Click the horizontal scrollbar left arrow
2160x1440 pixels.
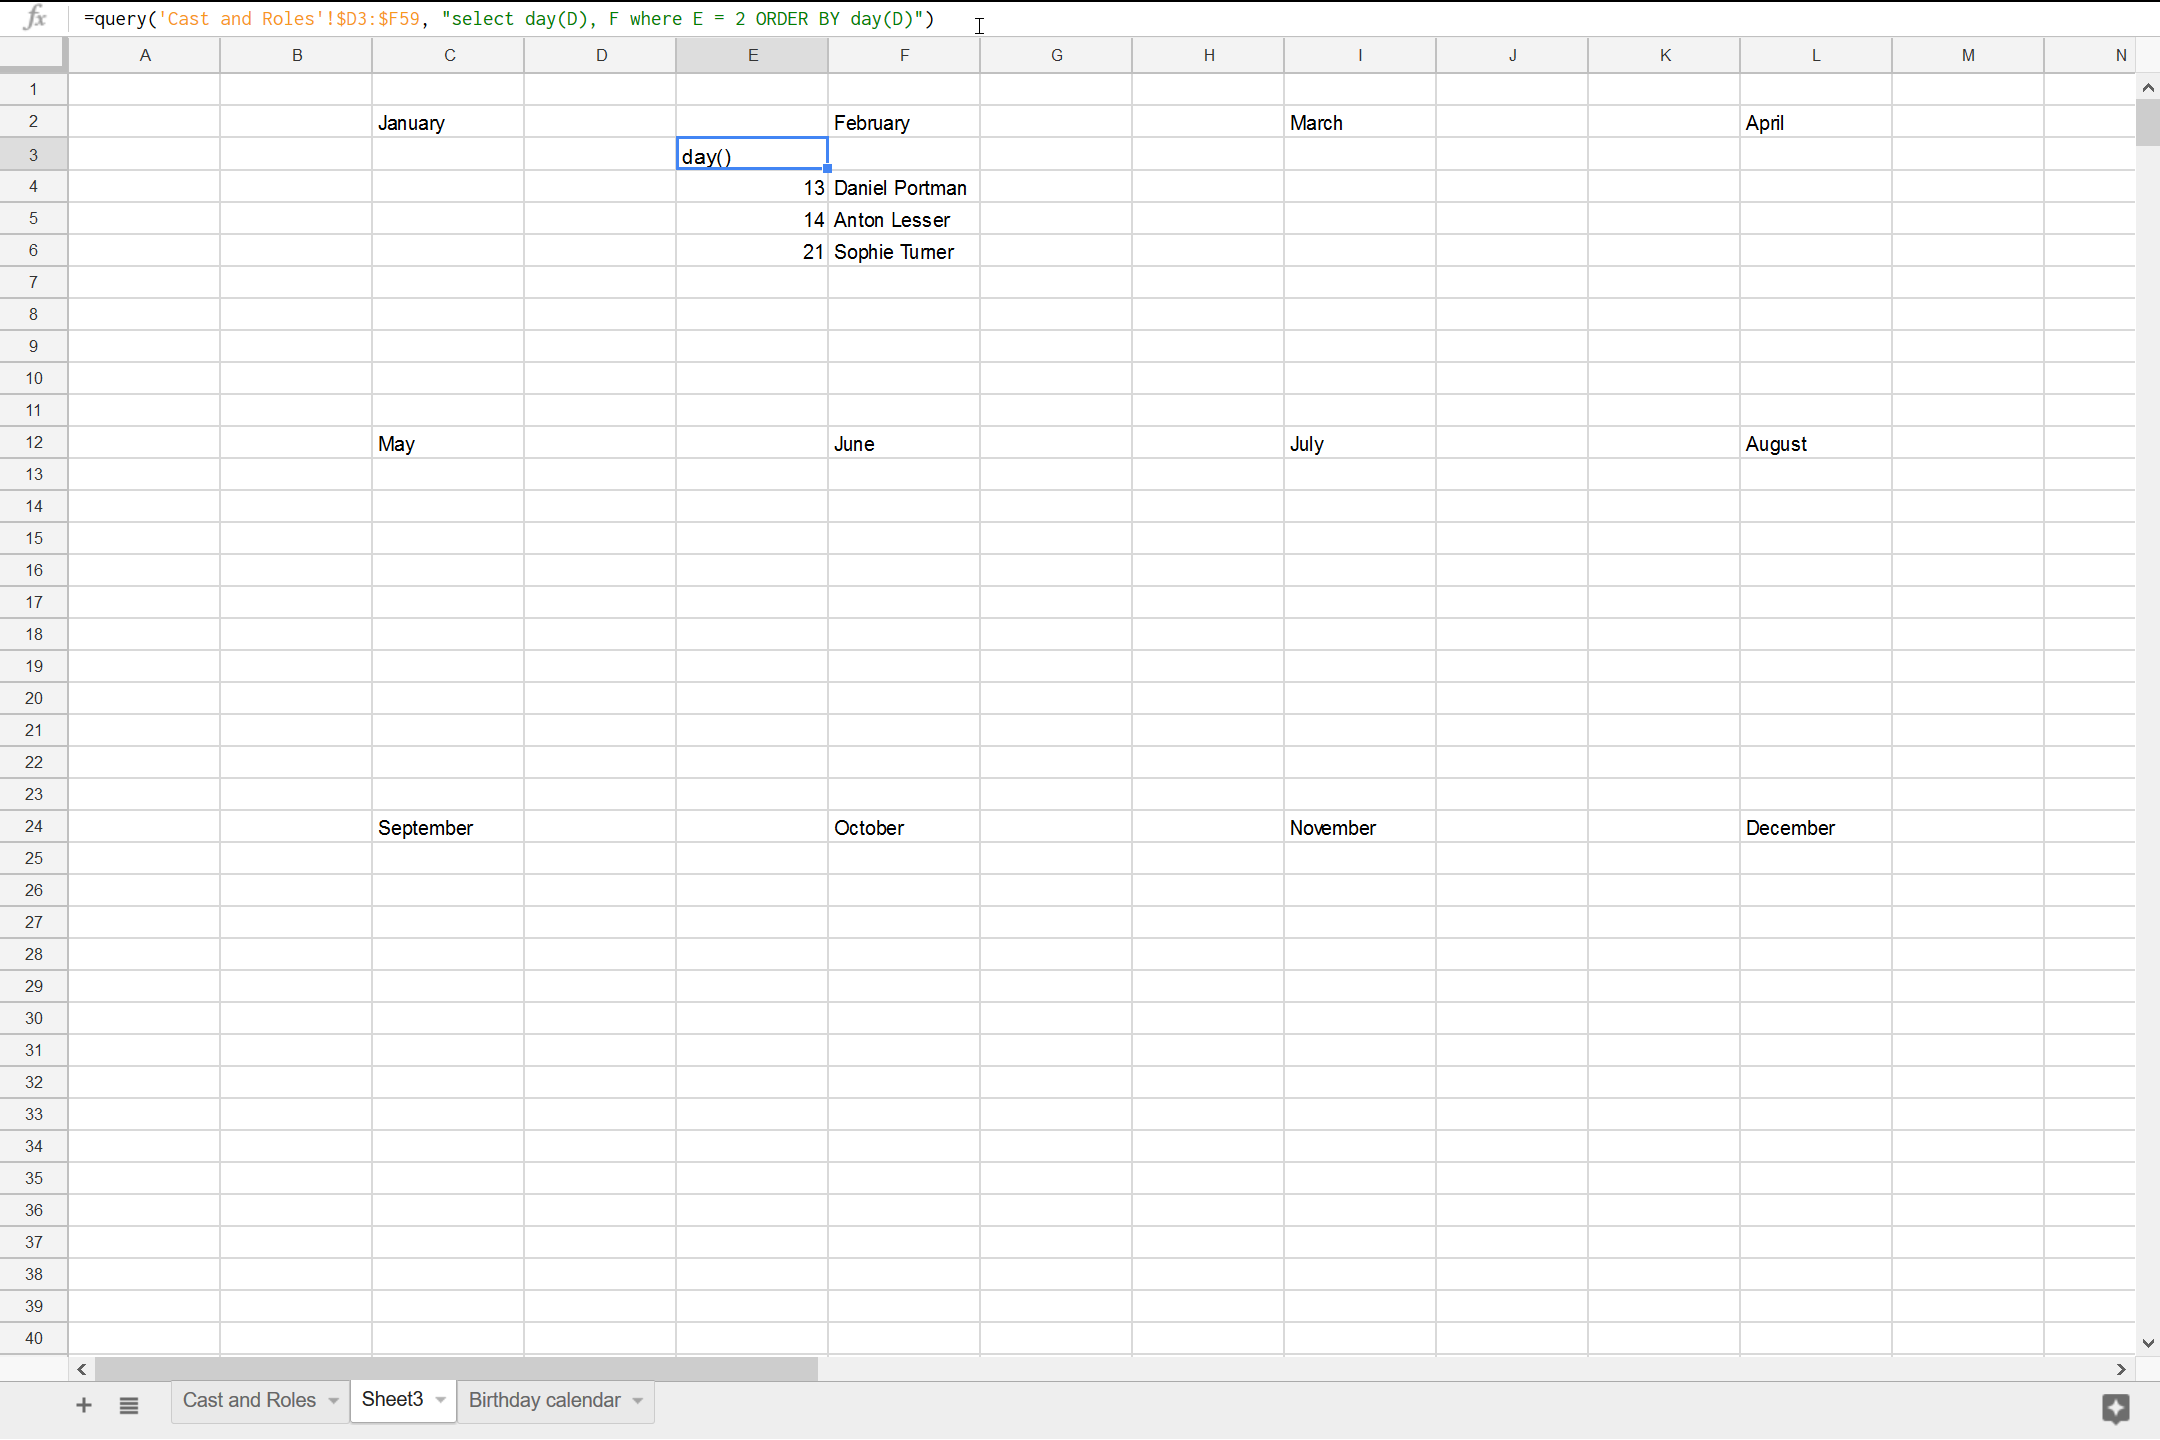81,1368
